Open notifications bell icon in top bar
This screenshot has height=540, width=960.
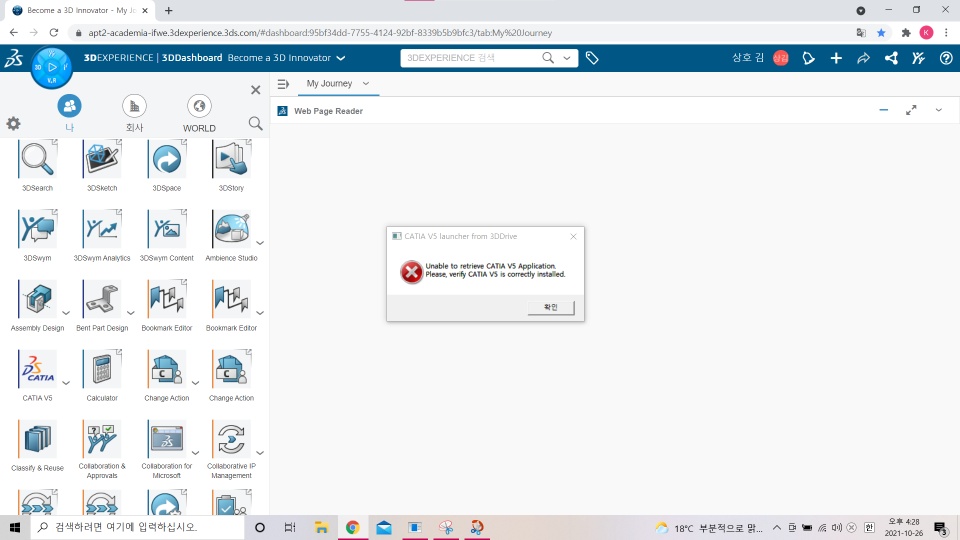pos(808,58)
